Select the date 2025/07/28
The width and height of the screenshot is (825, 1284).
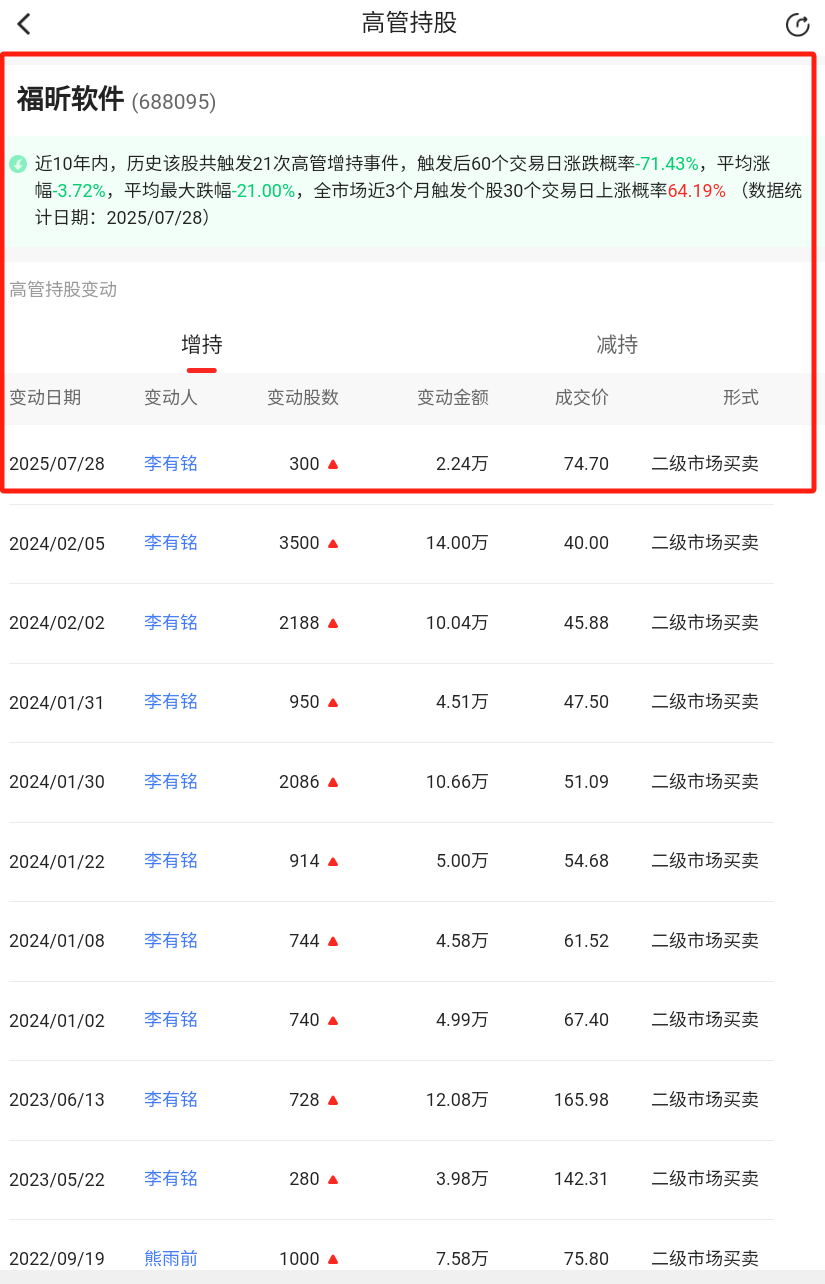point(57,464)
